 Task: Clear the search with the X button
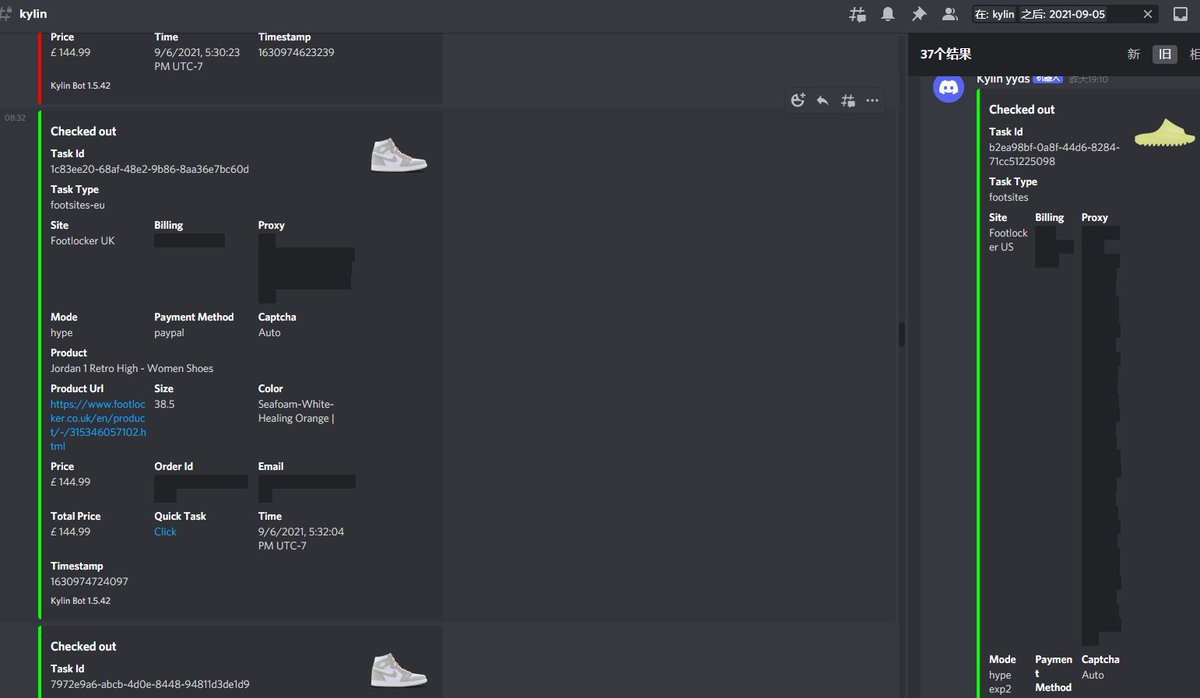tap(1148, 14)
